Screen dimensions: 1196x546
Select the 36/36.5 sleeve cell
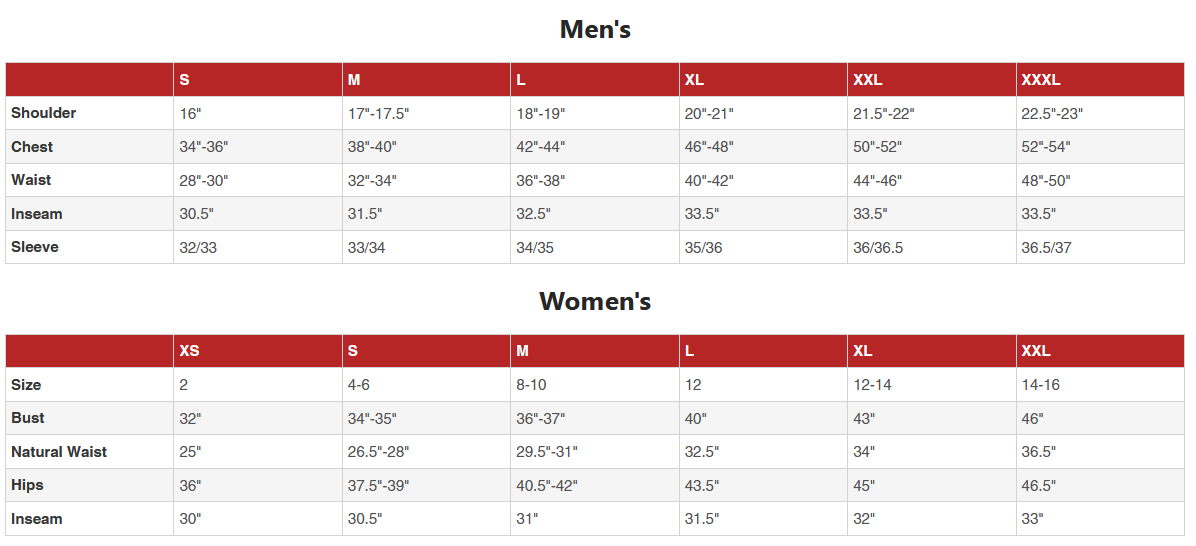(x=878, y=248)
